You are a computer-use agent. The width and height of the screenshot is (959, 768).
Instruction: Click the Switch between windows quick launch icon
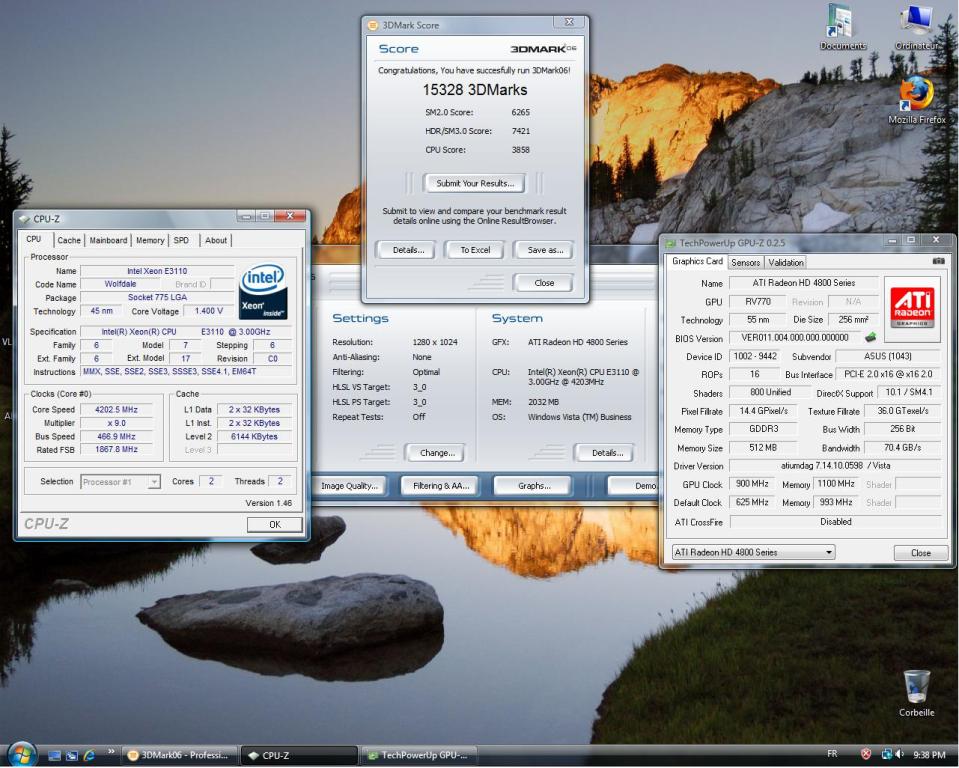tap(72, 756)
